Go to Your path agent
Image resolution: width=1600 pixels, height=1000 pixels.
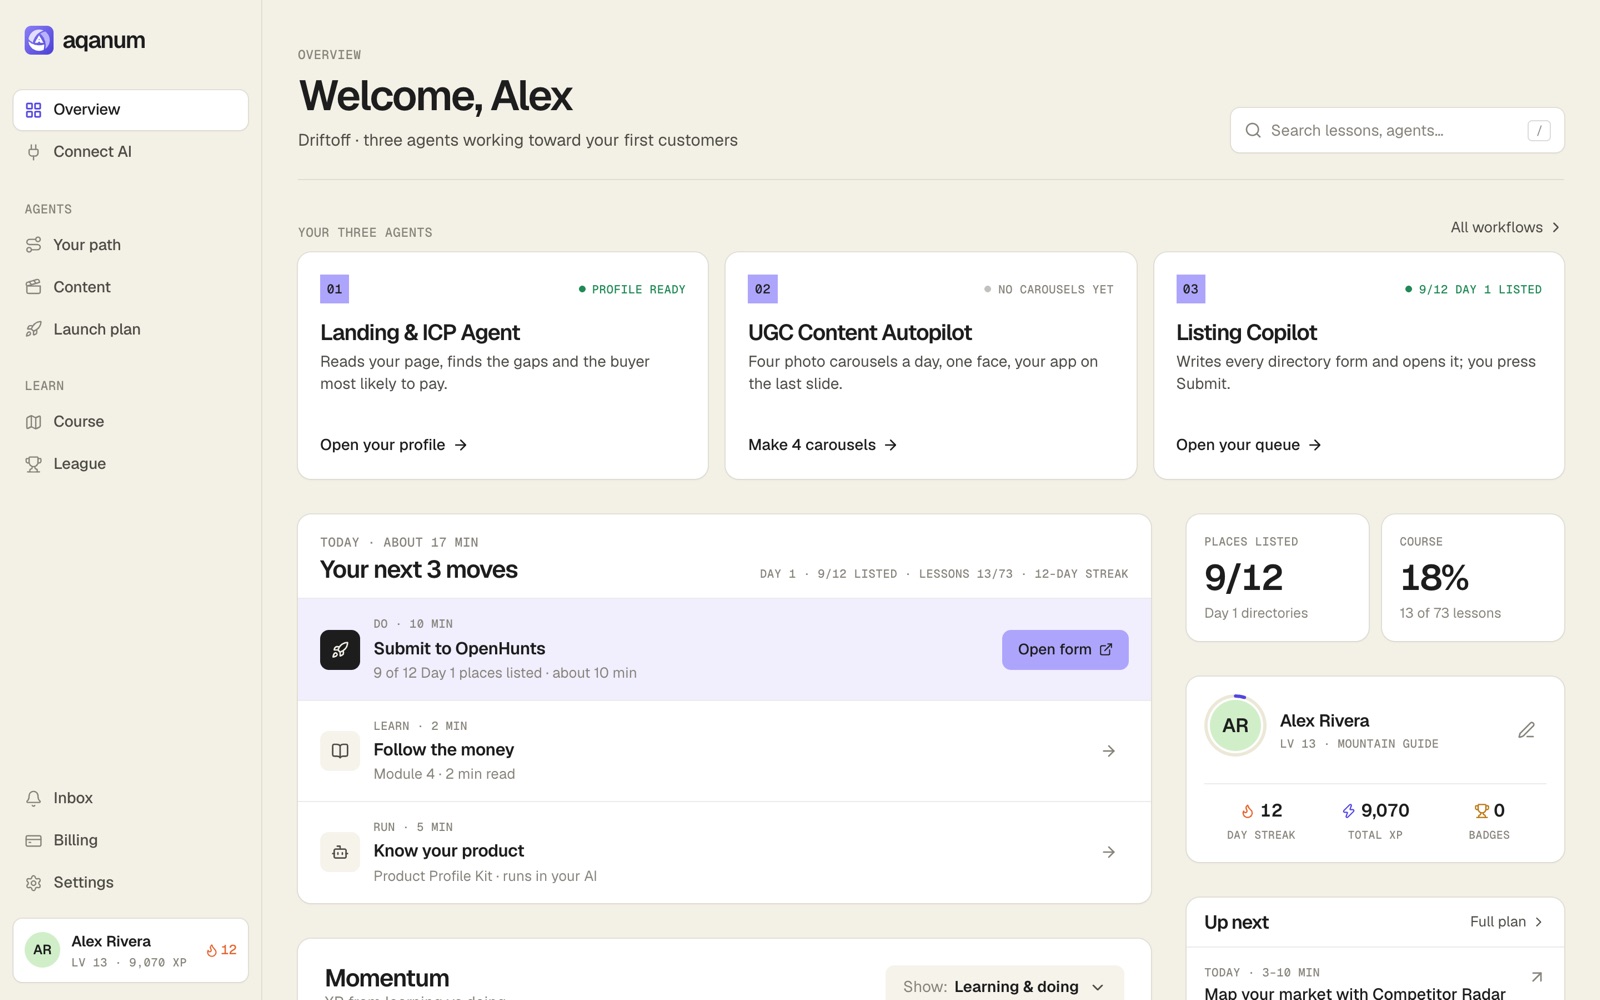pyautogui.click(x=130, y=245)
